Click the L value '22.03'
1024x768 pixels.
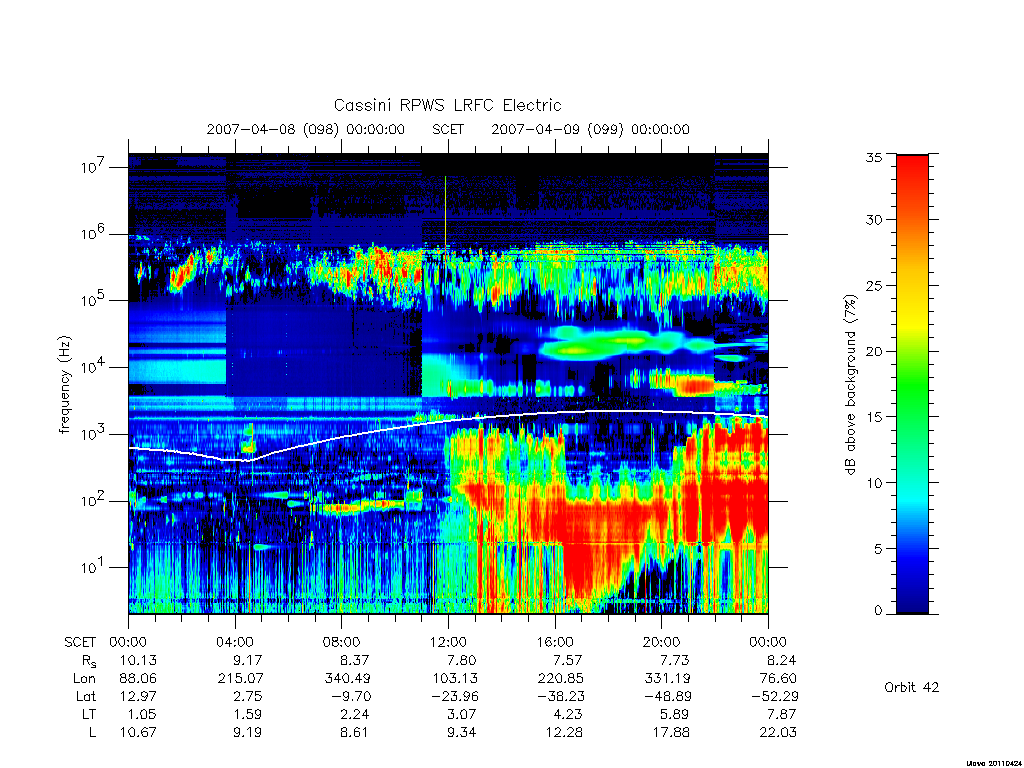coord(778,732)
